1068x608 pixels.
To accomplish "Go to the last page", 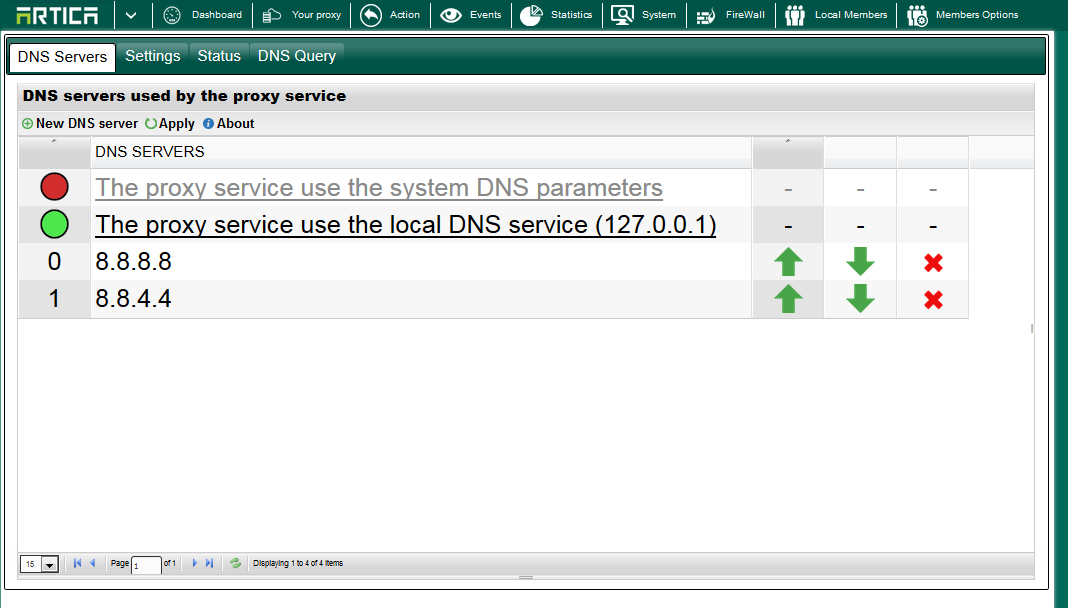I will coord(210,563).
